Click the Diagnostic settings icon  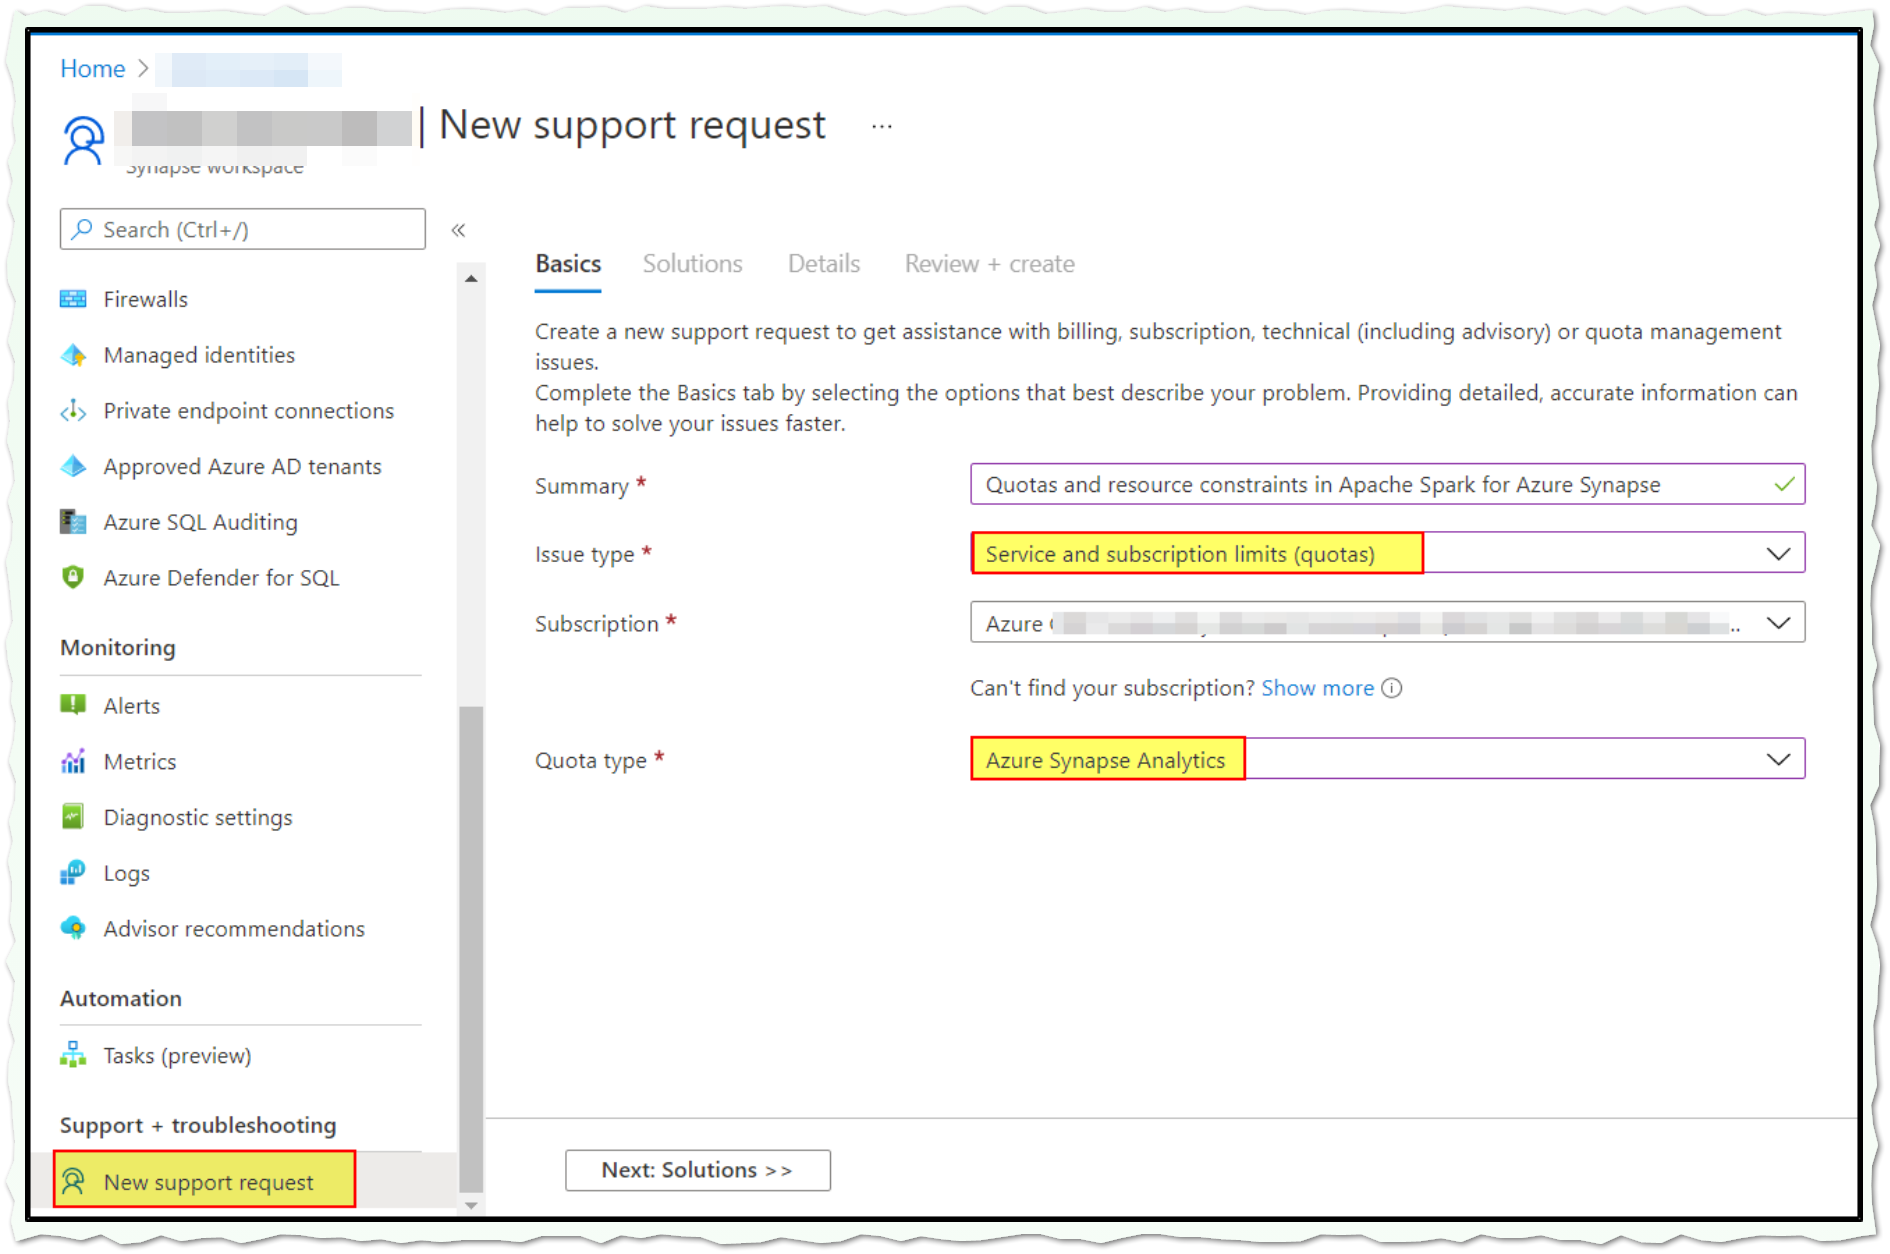73,817
